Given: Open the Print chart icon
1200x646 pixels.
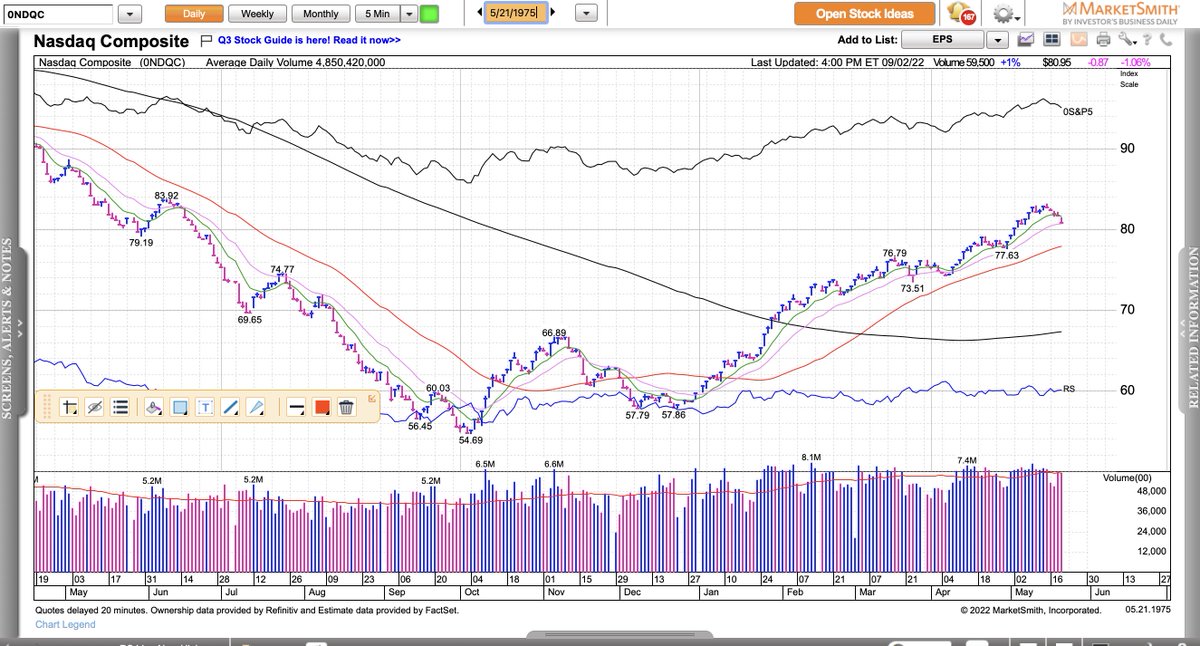Looking at the screenshot, I should pos(1103,39).
